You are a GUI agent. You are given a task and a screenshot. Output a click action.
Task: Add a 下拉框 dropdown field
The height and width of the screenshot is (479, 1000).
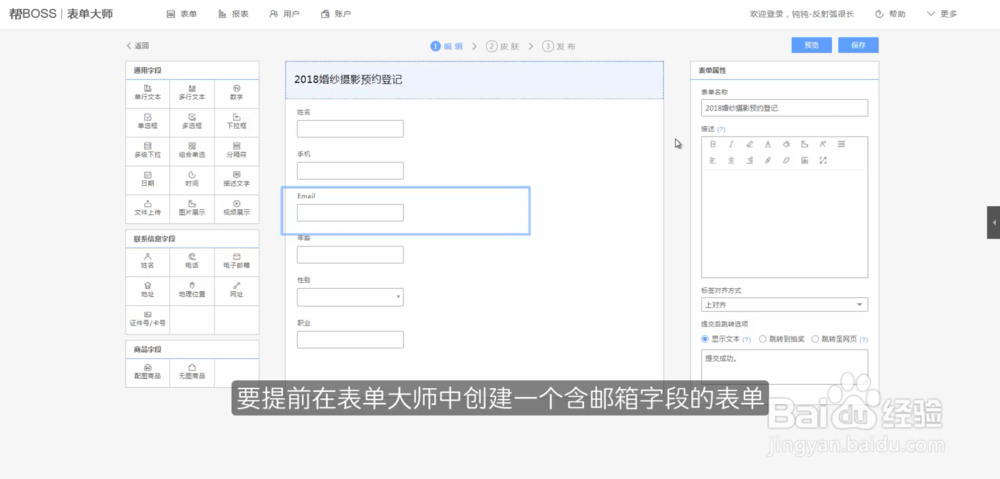click(237, 122)
